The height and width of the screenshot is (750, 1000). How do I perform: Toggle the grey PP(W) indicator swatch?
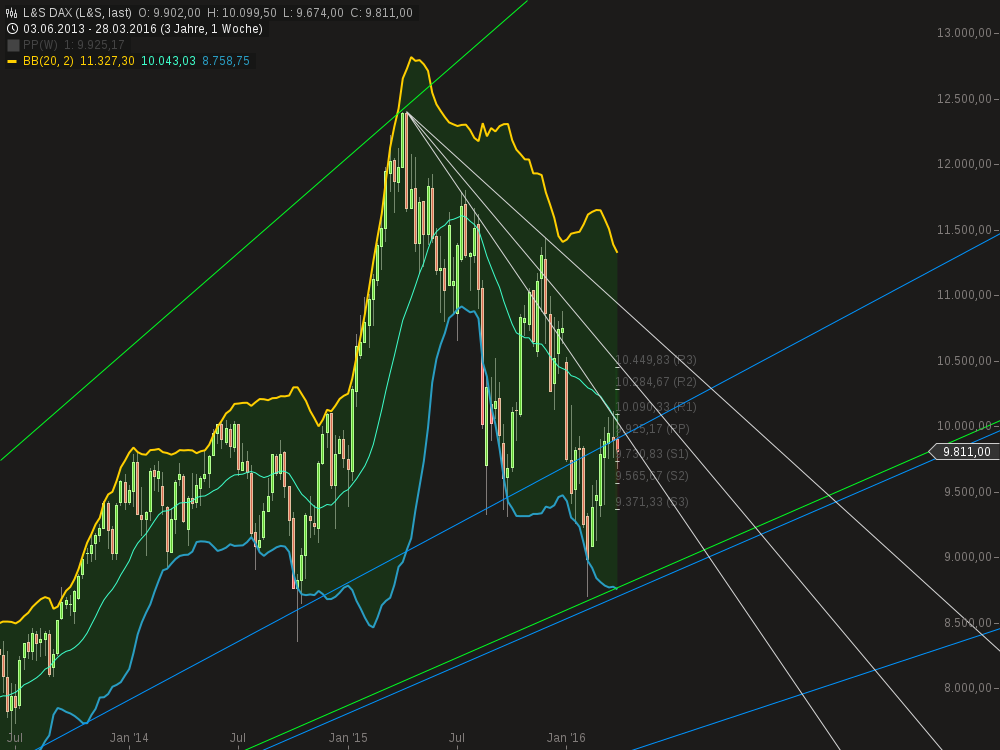13,45
